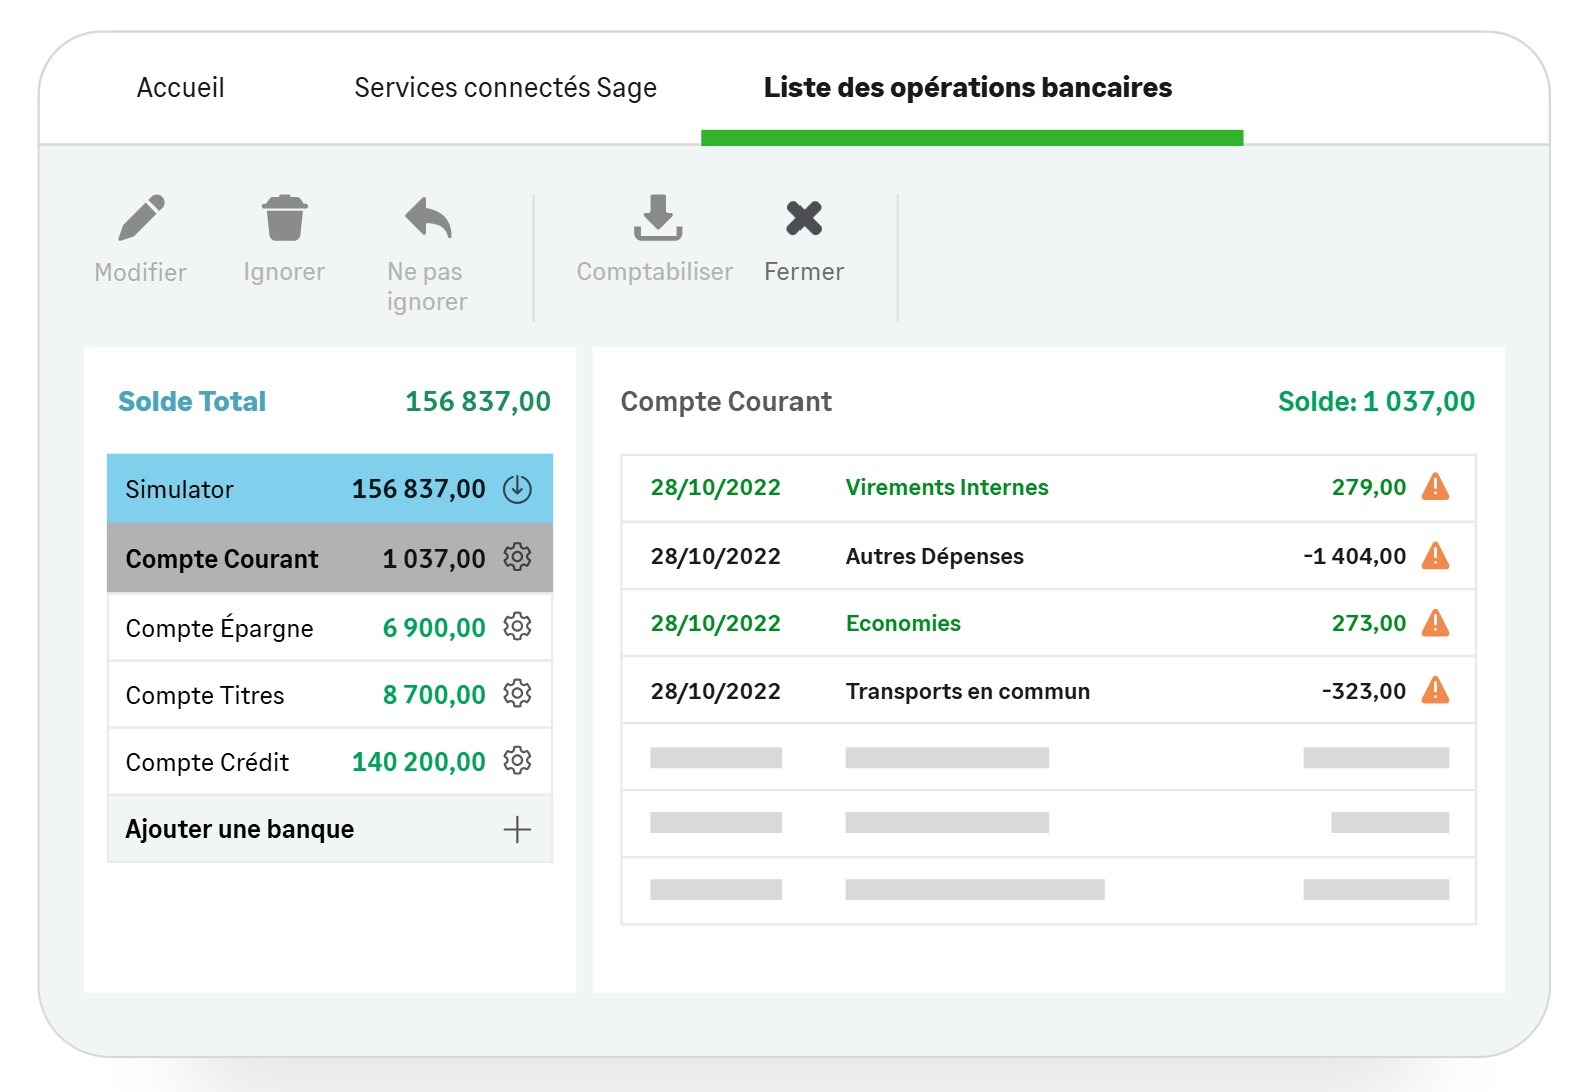
Task: Click Ajouter une banque
Action: pyautogui.click(x=240, y=829)
